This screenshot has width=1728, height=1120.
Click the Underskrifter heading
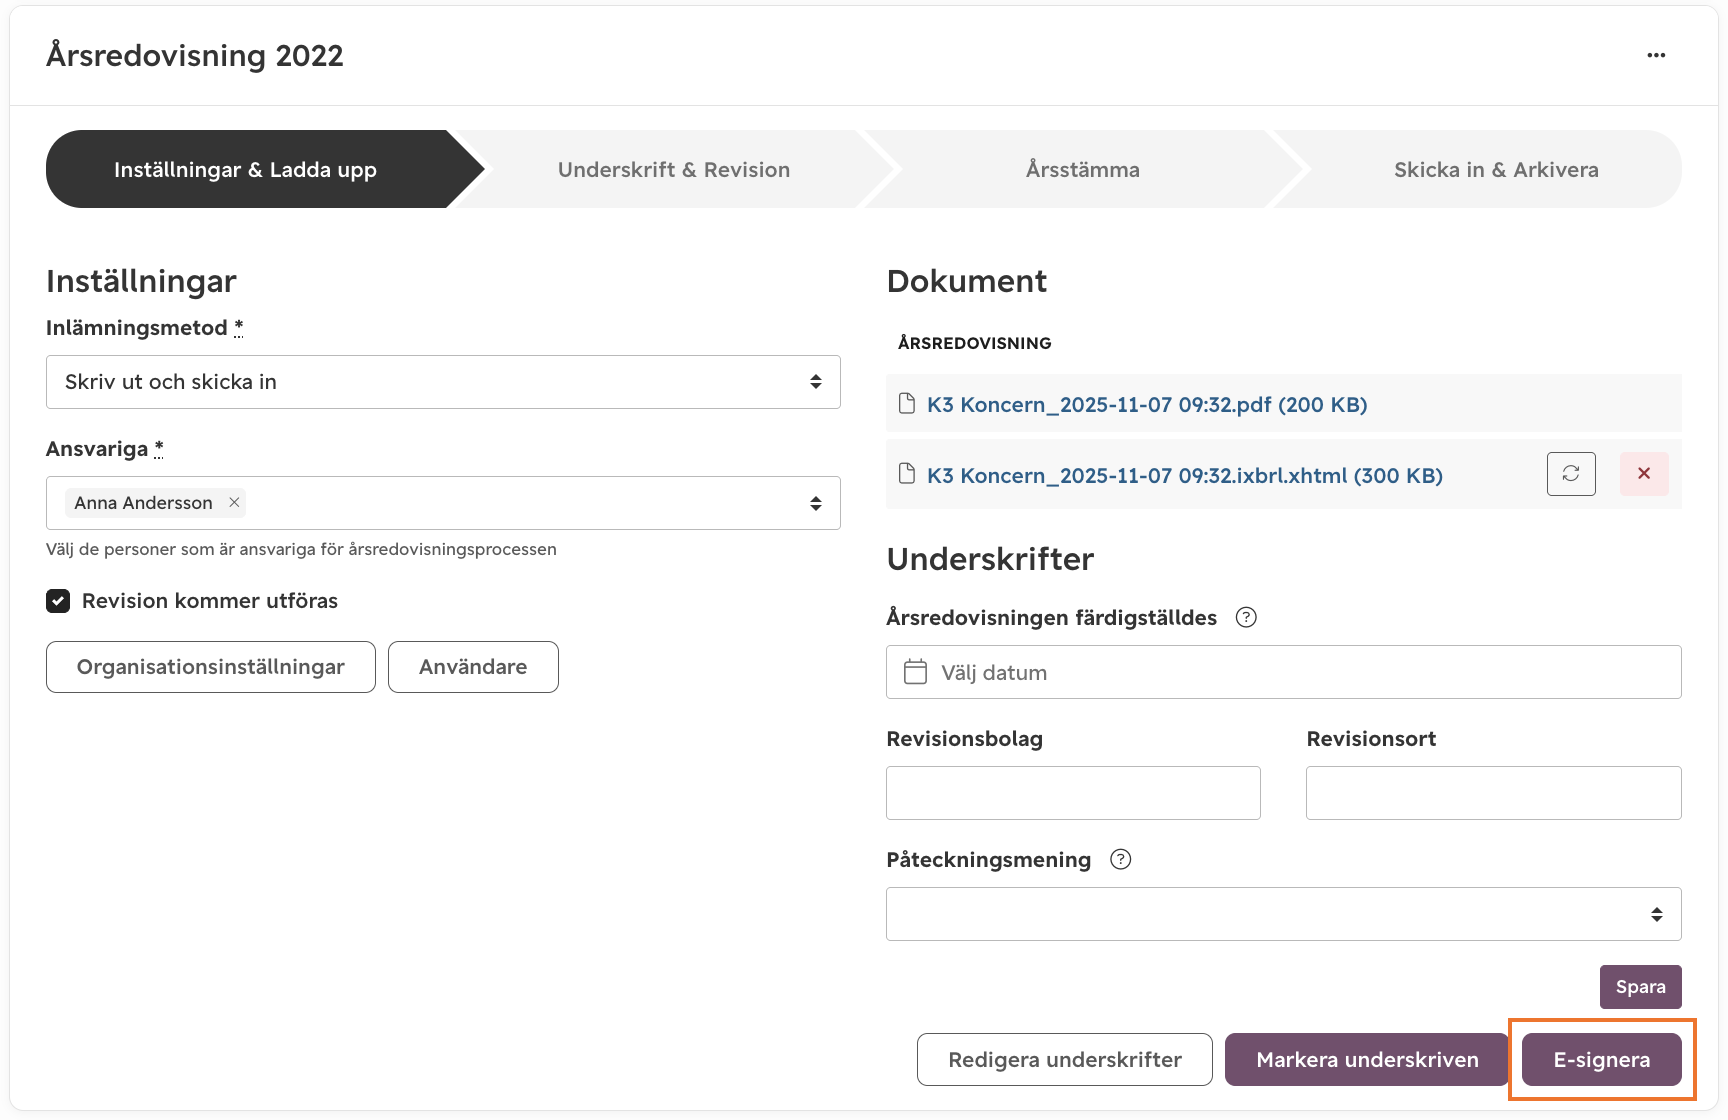(x=990, y=559)
